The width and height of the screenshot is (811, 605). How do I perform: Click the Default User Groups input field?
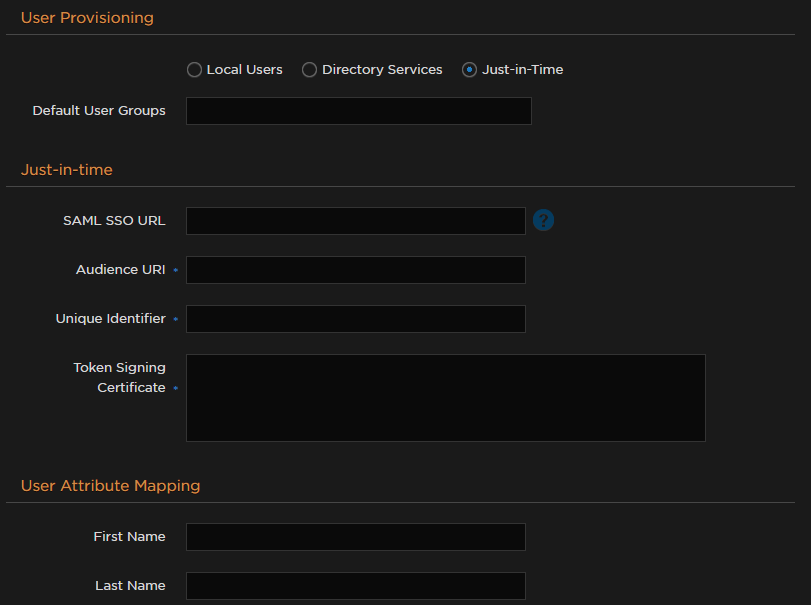(358, 111)
